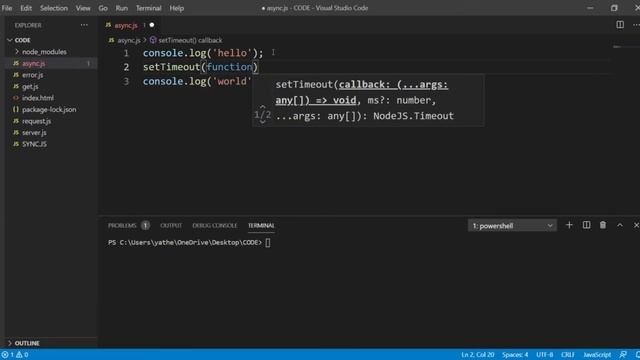Click errors and warnings status indicator

(x=15, y=355)
